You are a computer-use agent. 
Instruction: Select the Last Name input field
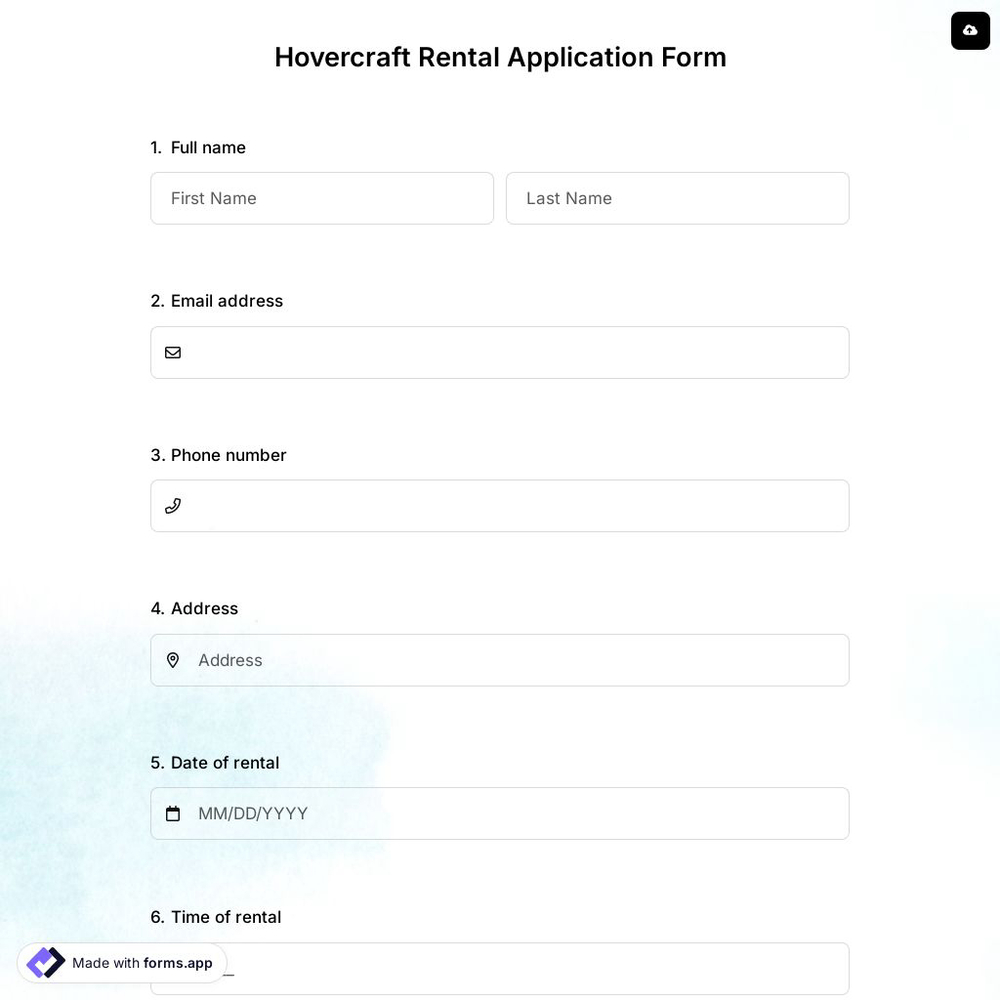click(677, 198)
